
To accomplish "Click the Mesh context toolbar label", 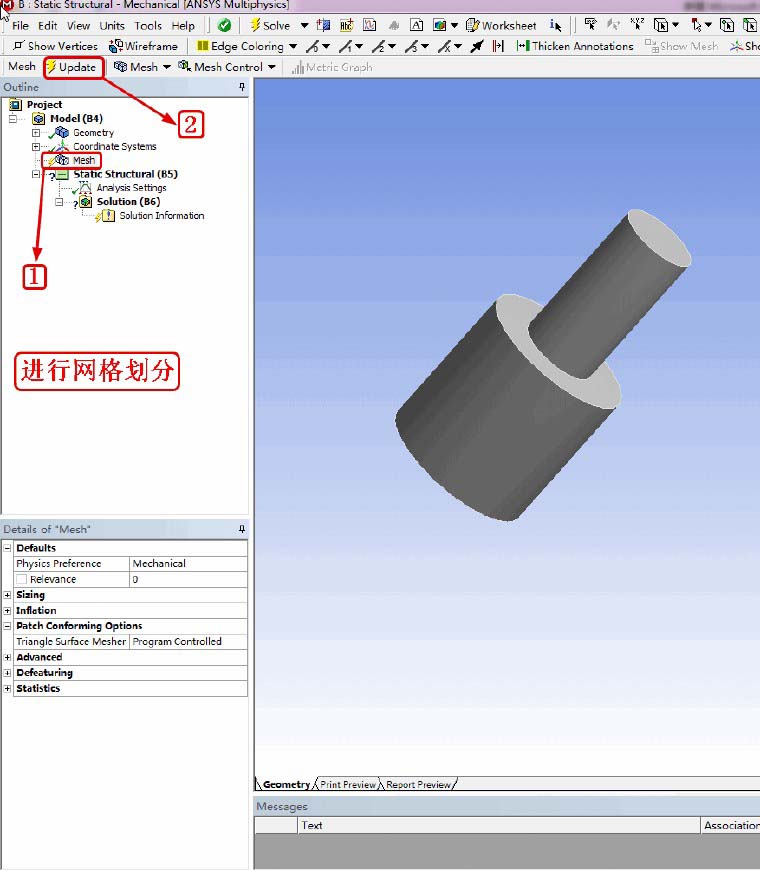I will coord(22,67).
